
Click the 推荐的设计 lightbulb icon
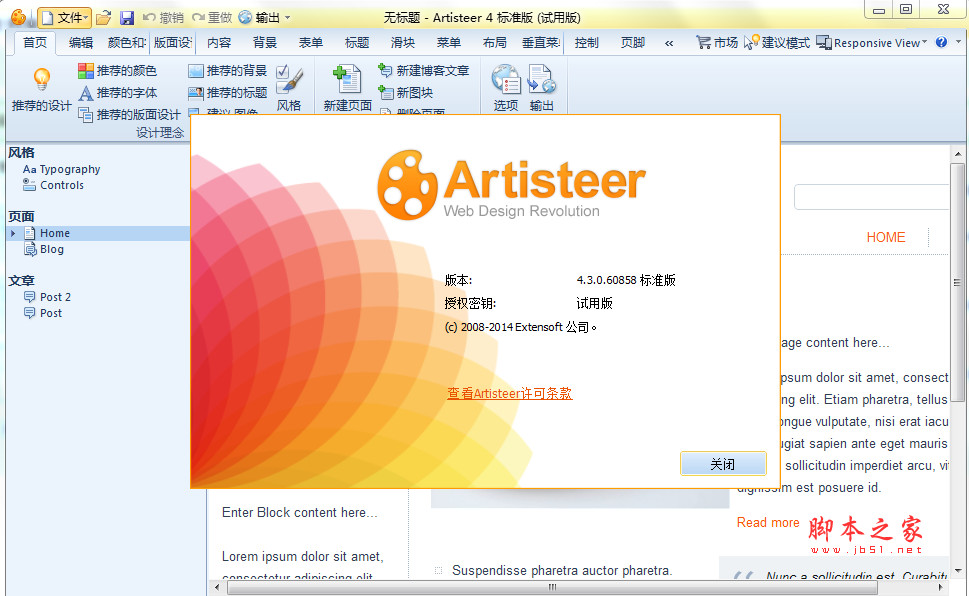coord(41,80)
